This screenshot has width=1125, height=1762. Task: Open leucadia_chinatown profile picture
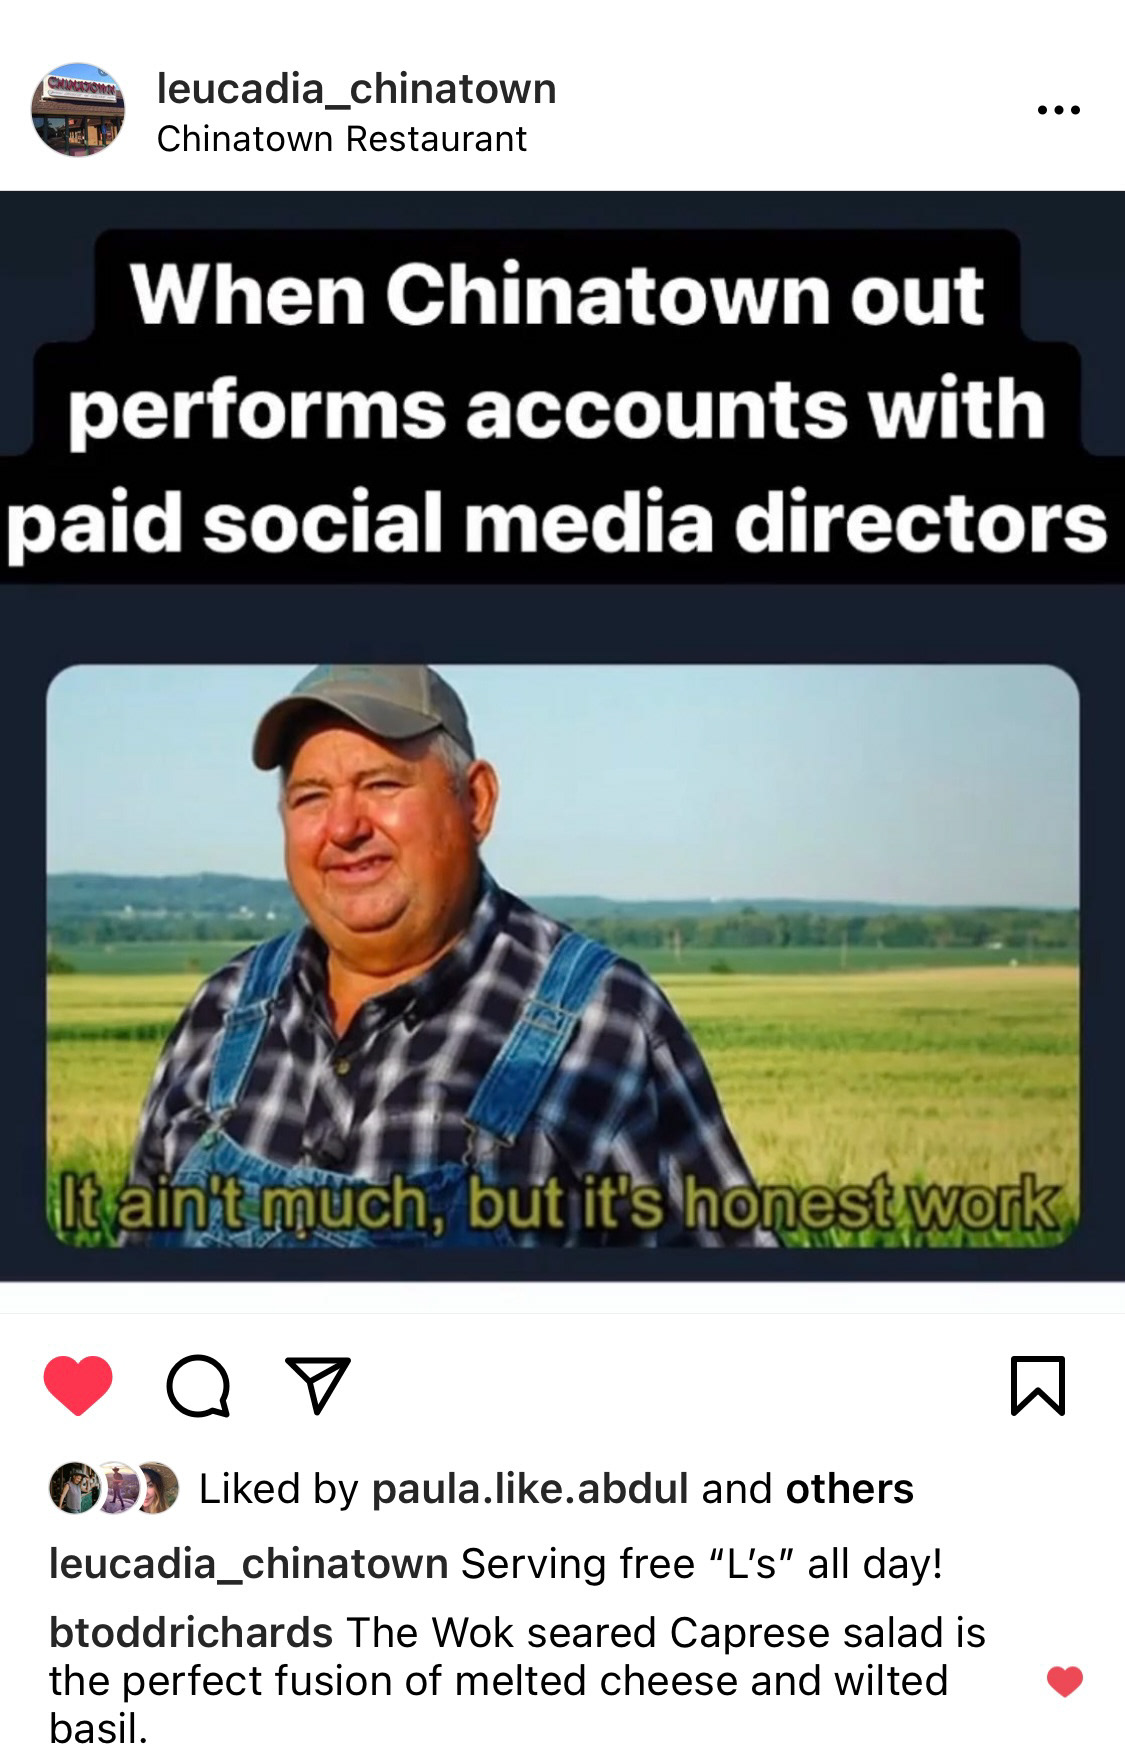(x=79, y=110)
